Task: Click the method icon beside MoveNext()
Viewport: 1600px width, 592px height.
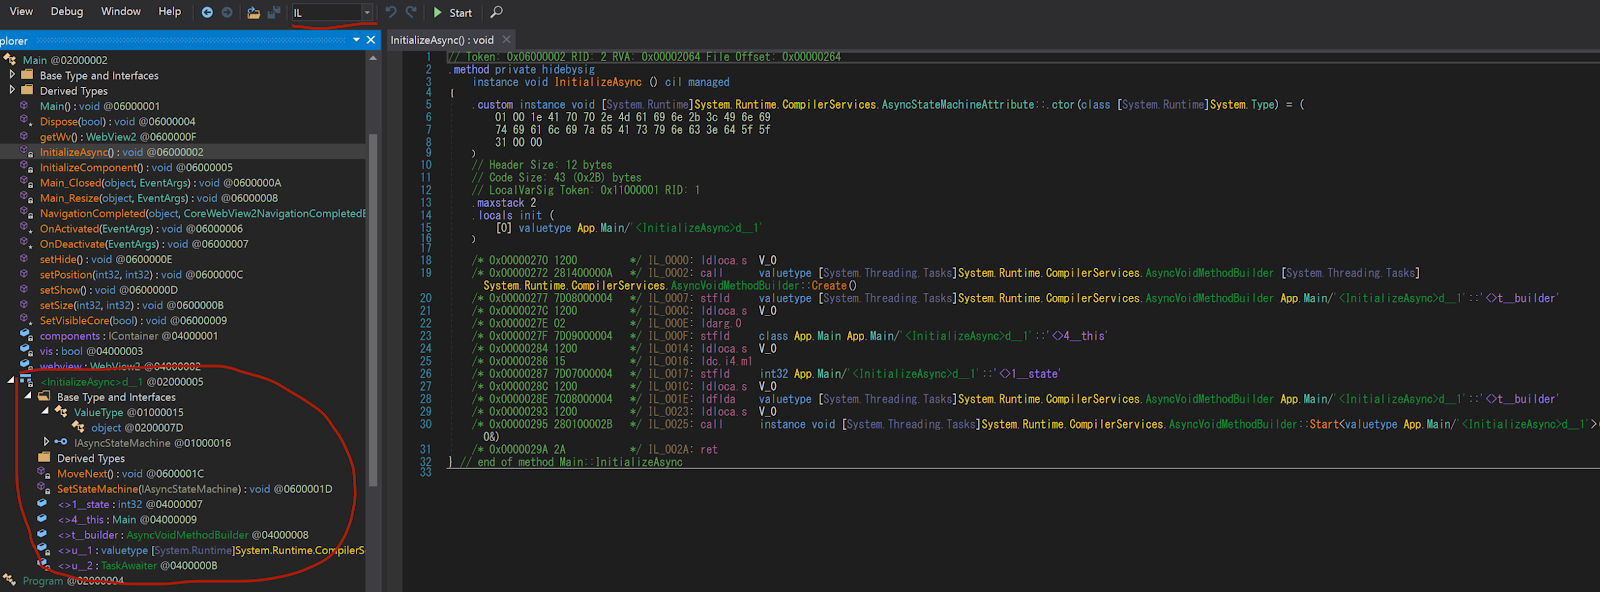Action: 43,473
